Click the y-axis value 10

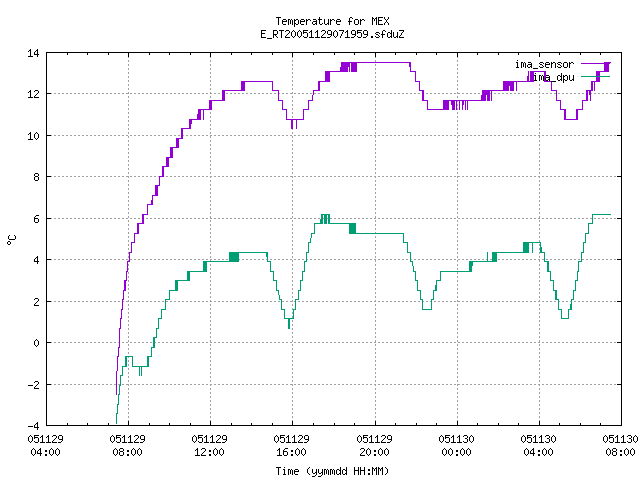coord(33,136)
